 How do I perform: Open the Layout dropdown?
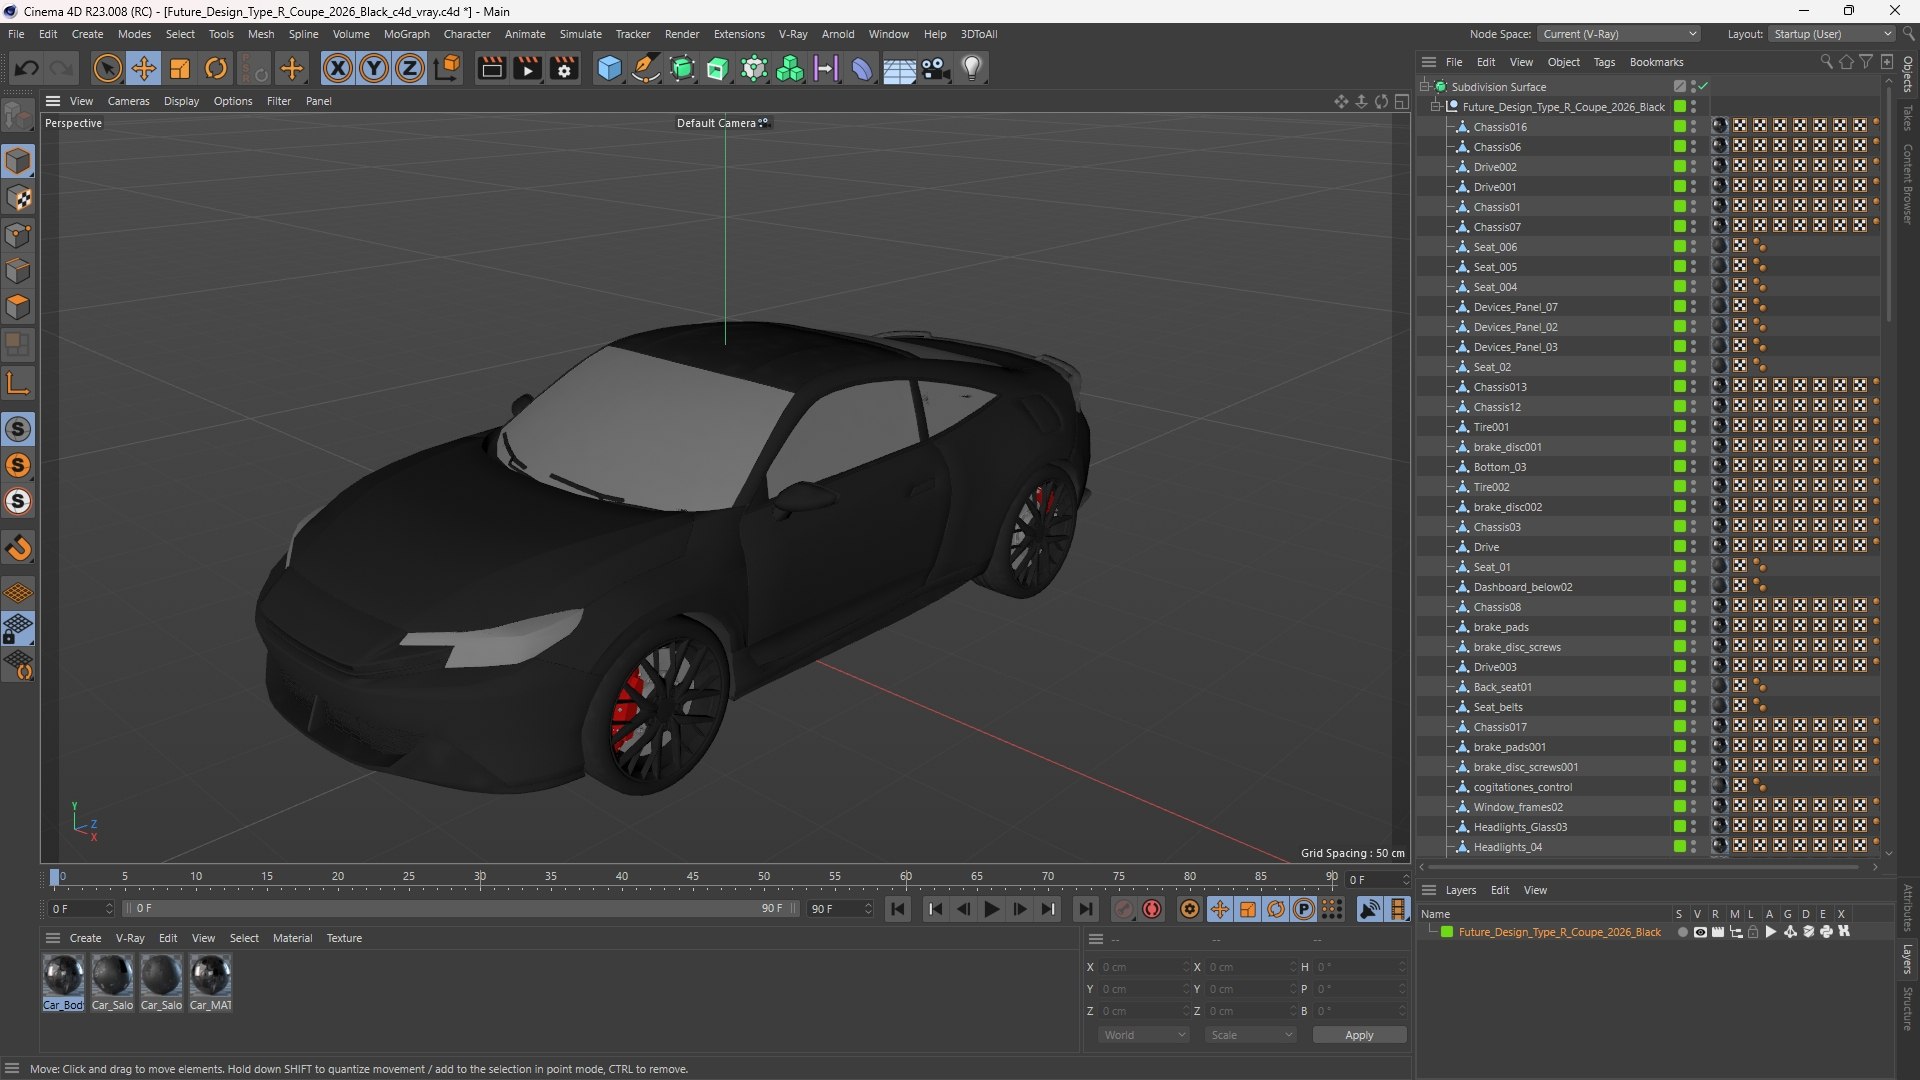tap(1832, 34)
